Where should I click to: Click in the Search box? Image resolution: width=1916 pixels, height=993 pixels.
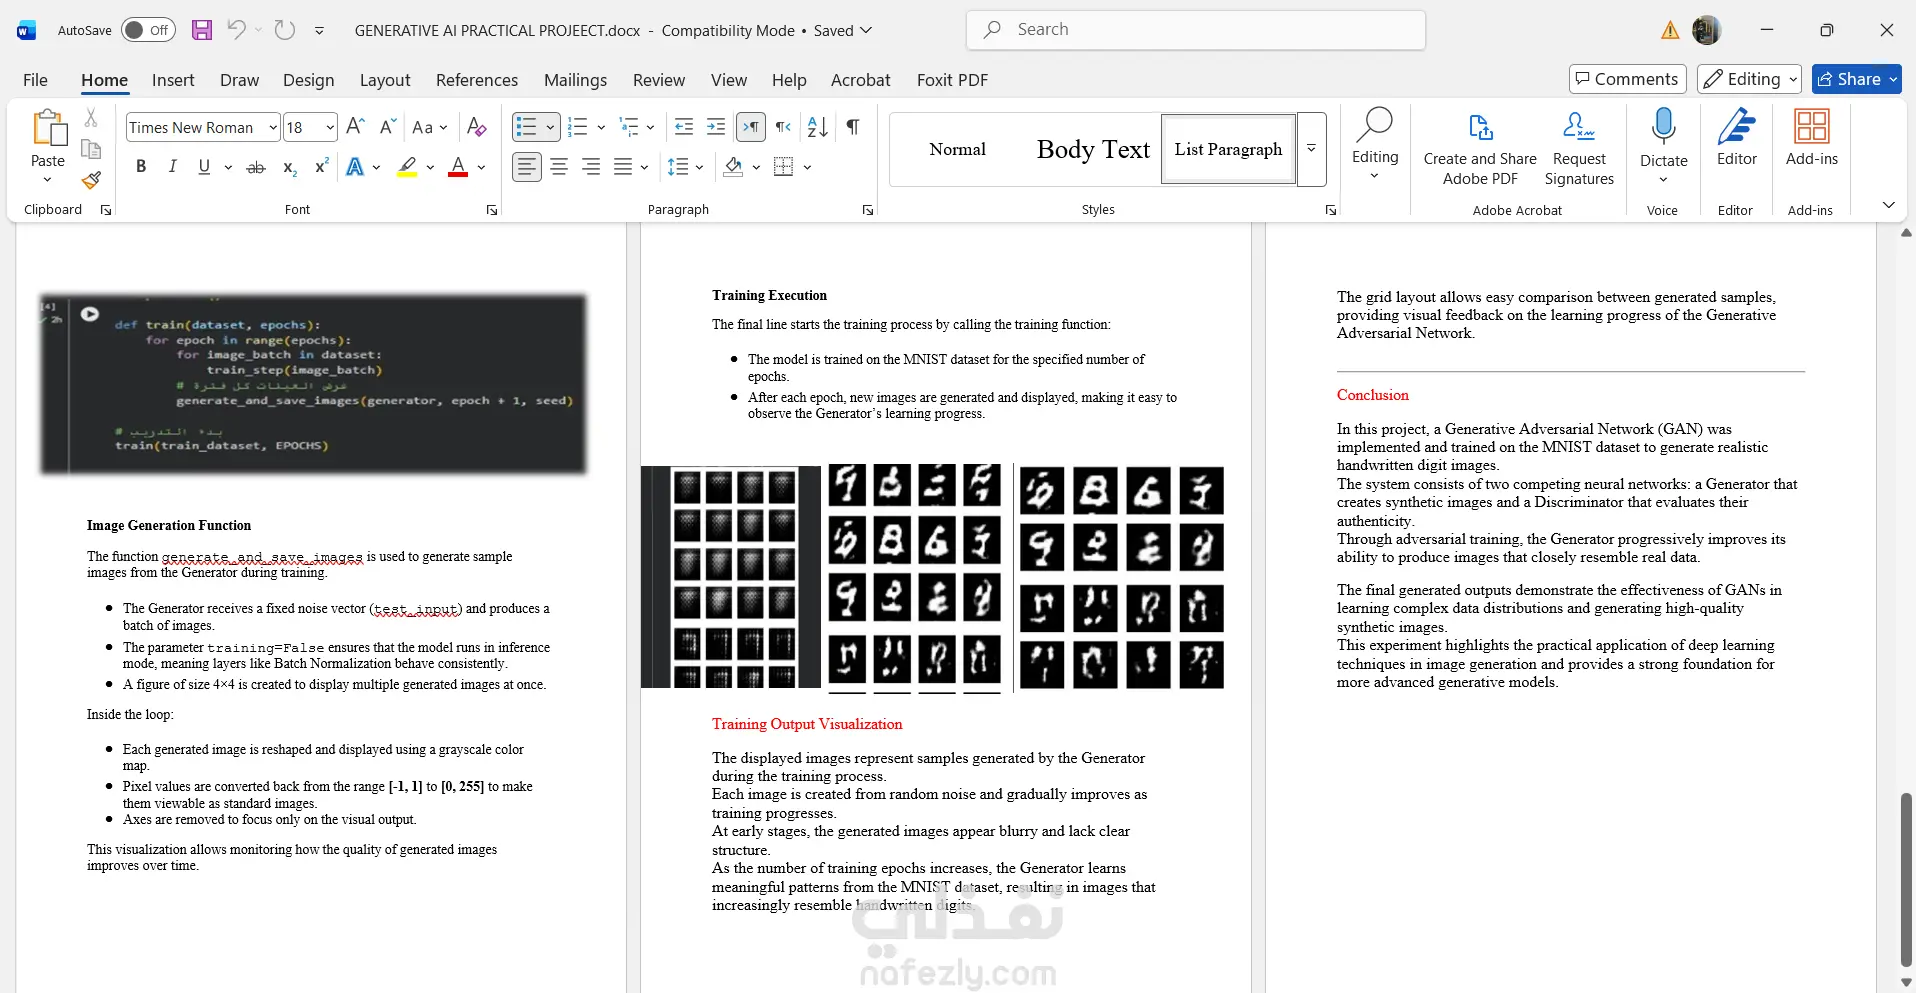[x=1195, y=30]
